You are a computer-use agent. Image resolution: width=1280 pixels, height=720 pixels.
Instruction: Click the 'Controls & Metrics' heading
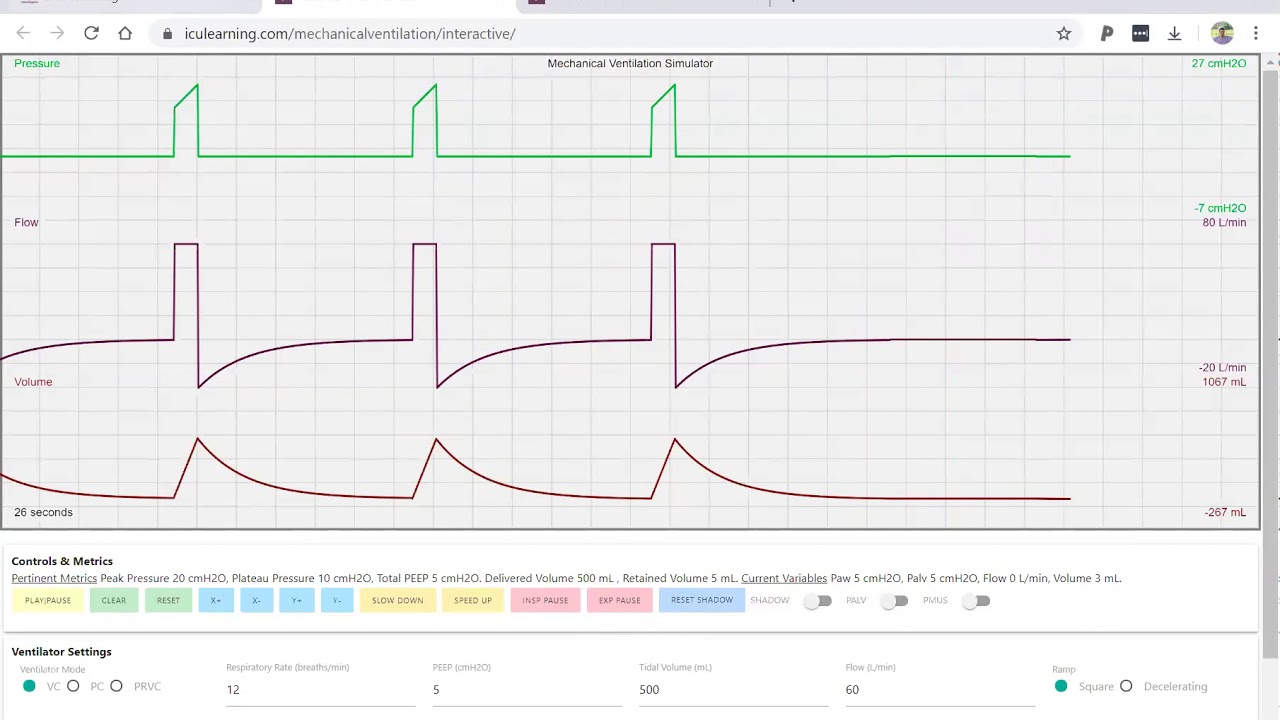[x=62, y=561]
